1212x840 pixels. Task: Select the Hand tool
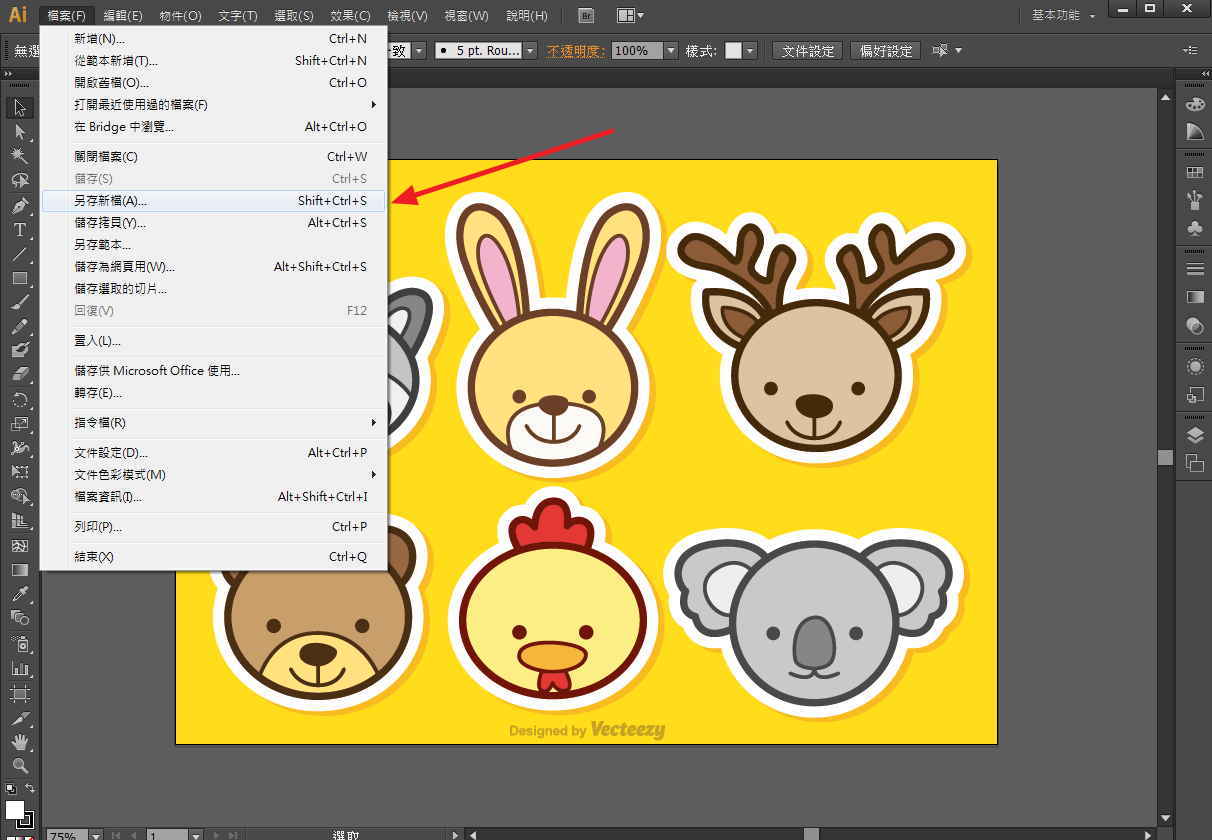click(19, 741)
